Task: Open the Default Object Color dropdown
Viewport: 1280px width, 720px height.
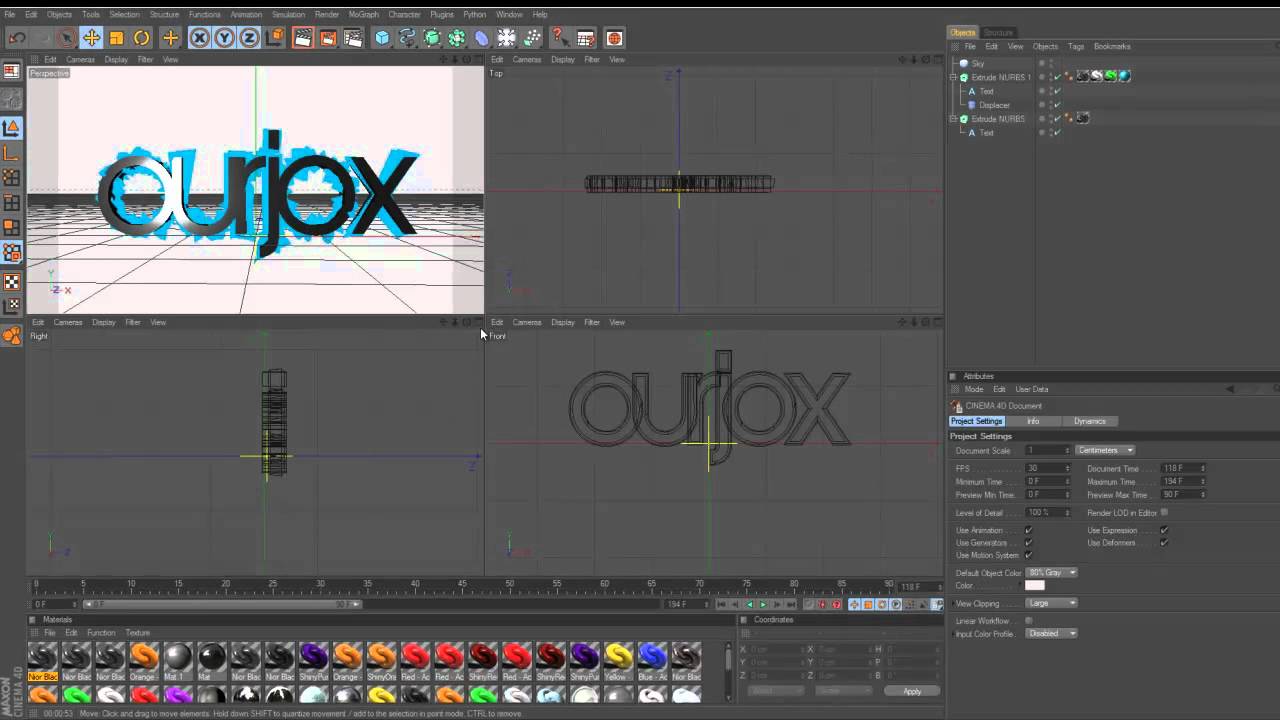Action: click(x=1051, y=573)
